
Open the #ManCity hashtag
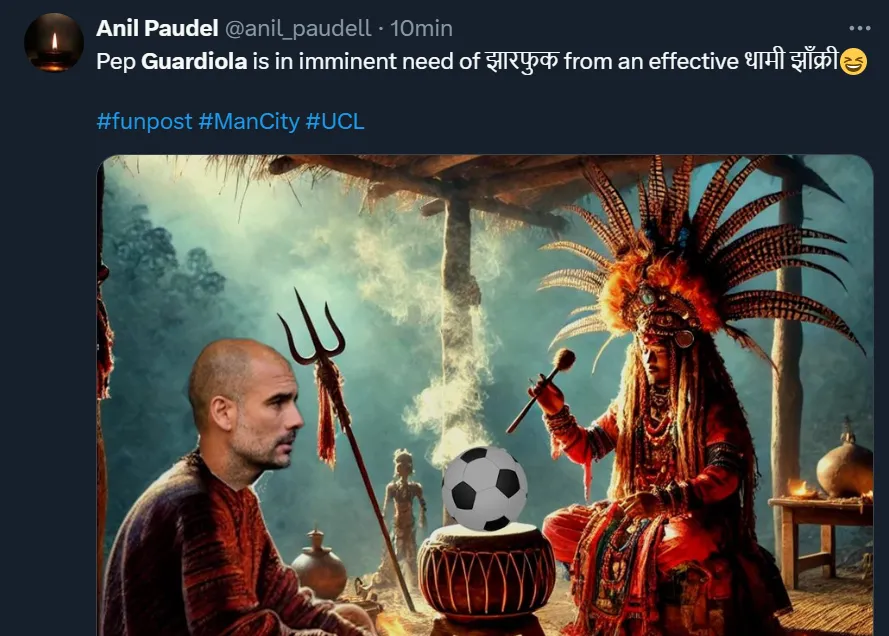coord(249,121)
